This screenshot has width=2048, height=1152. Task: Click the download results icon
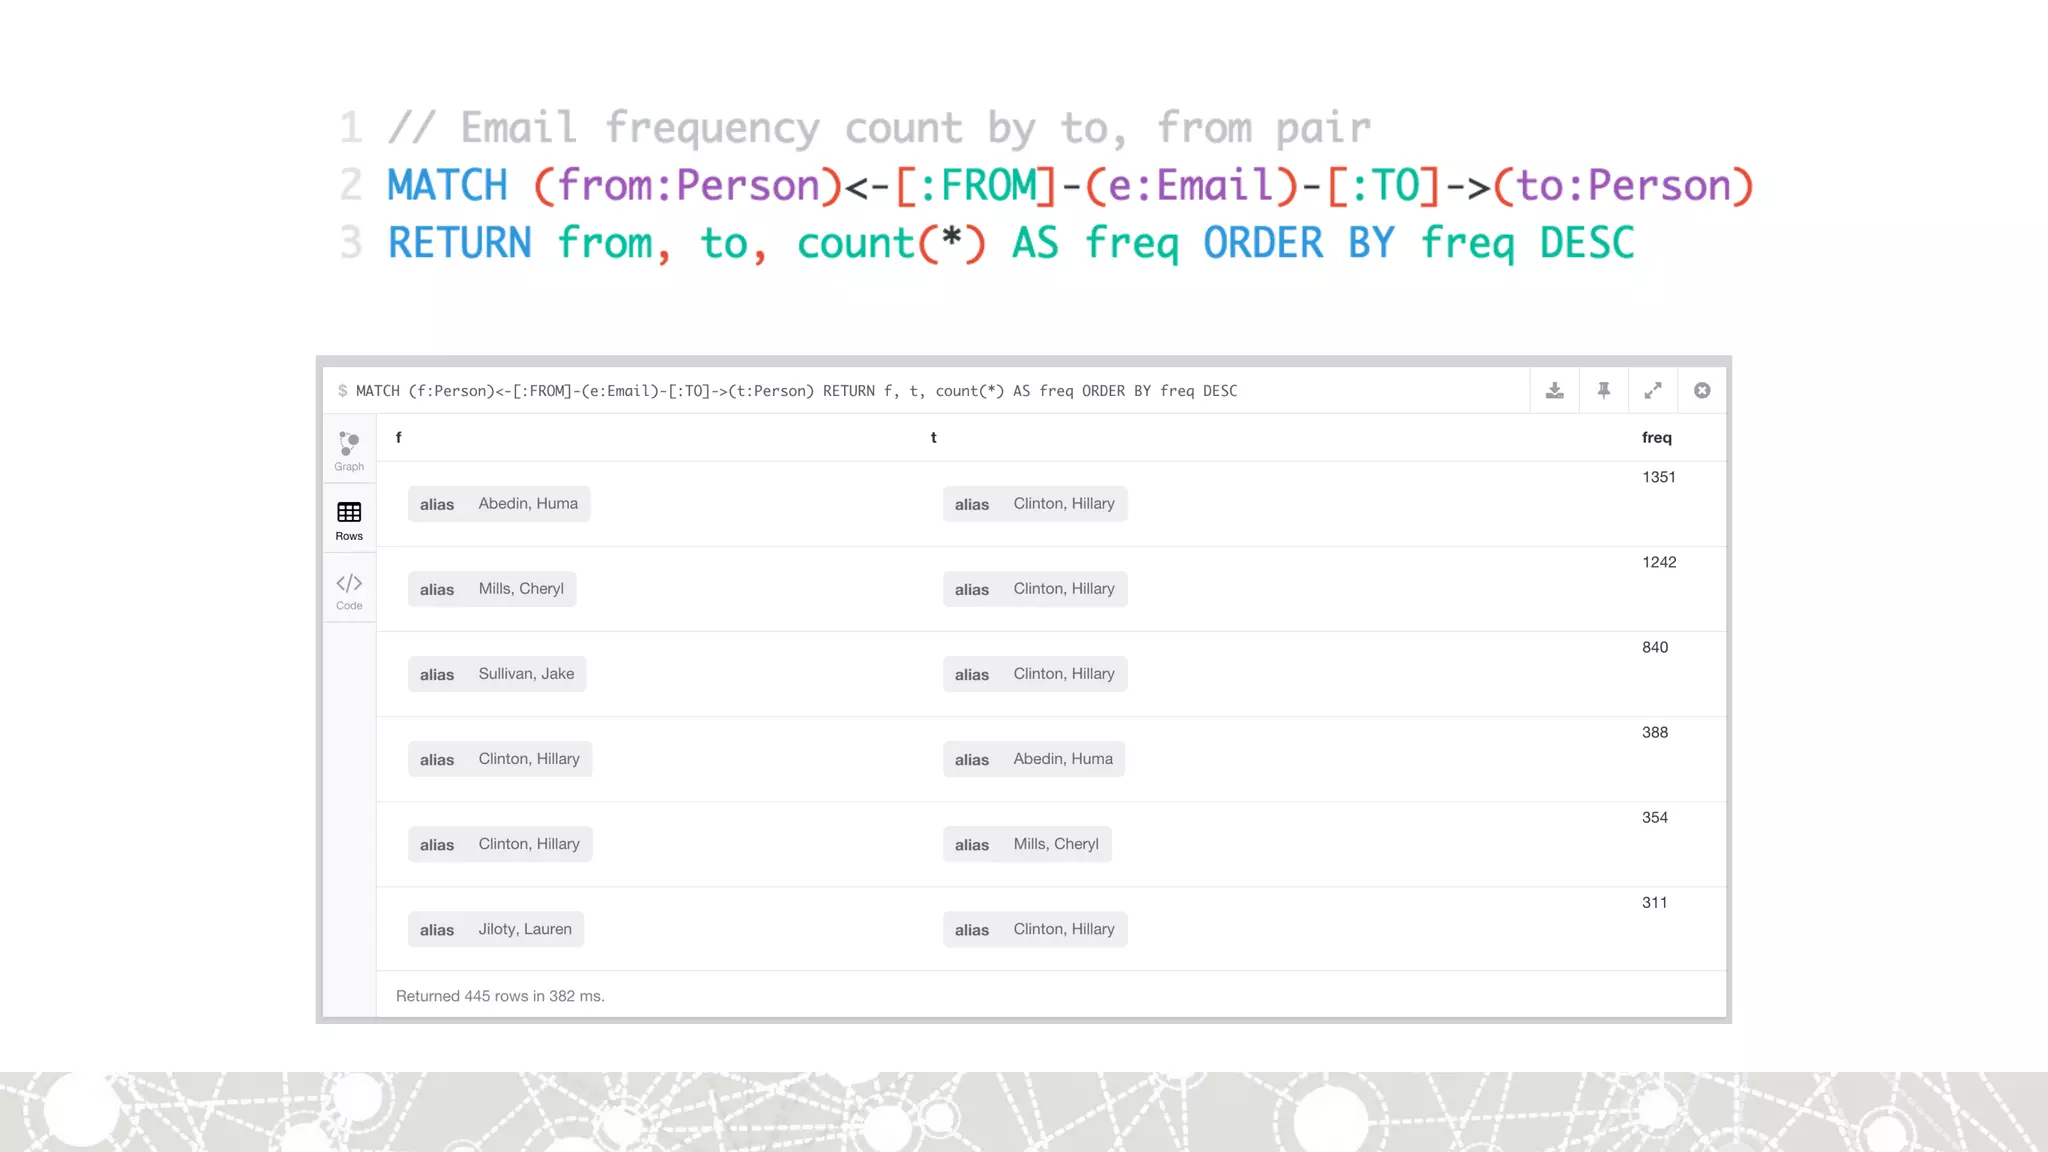1554,391
